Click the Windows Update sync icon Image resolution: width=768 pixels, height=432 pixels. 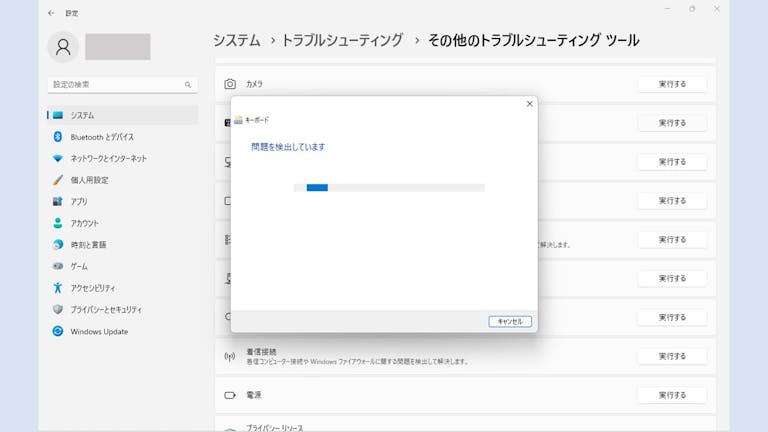(58, 331)
